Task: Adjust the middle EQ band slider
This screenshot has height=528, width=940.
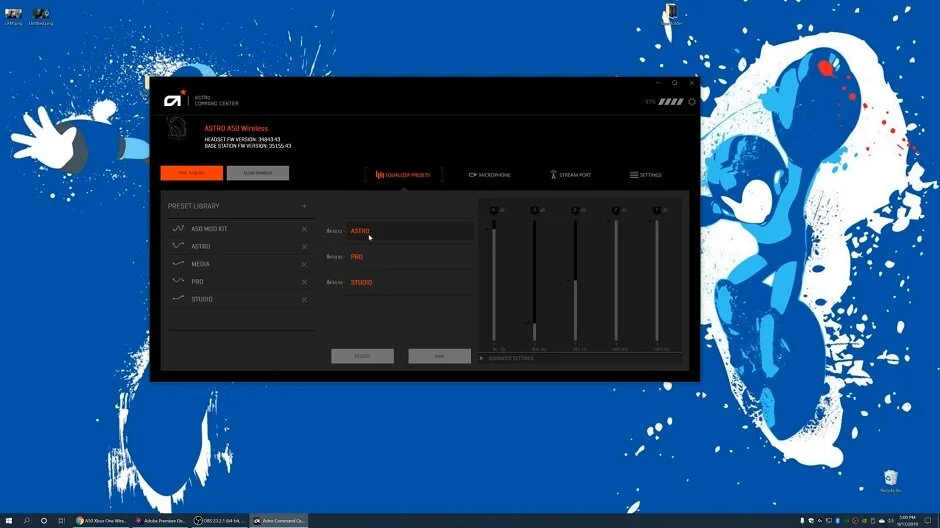Action: [x=575, y=280]
